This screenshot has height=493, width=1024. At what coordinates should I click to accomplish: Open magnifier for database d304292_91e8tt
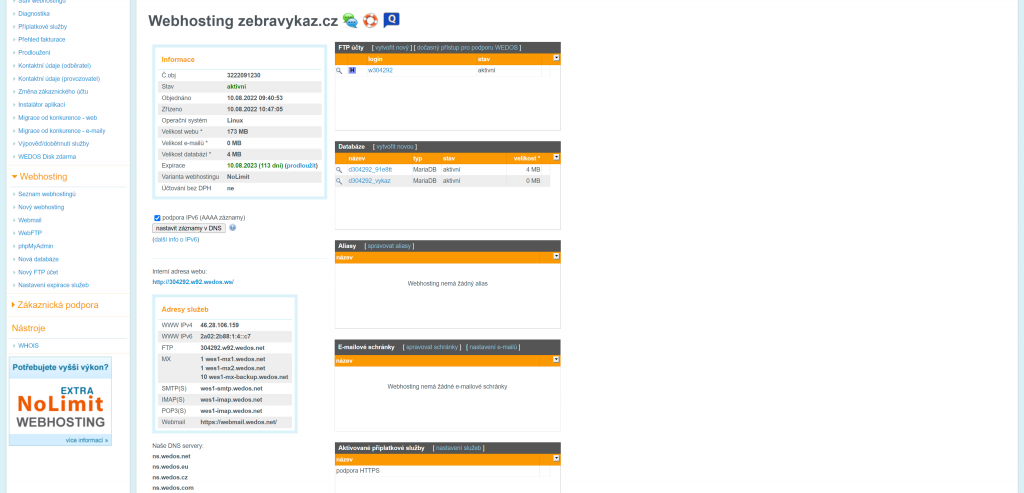point(339,170)
